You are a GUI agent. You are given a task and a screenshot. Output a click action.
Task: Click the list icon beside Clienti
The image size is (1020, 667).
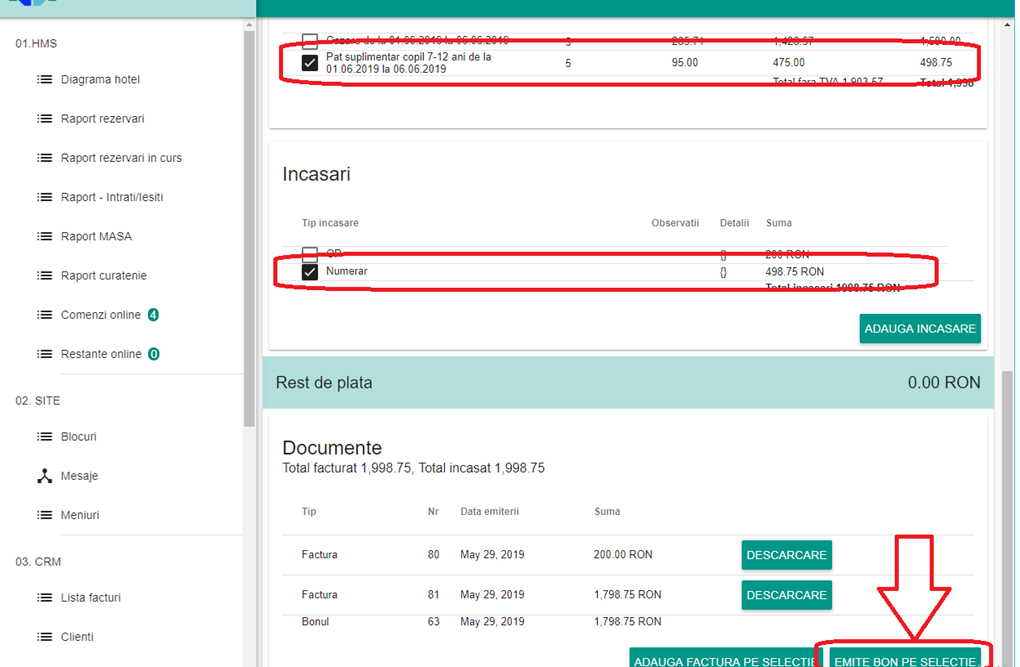point(44,637)
